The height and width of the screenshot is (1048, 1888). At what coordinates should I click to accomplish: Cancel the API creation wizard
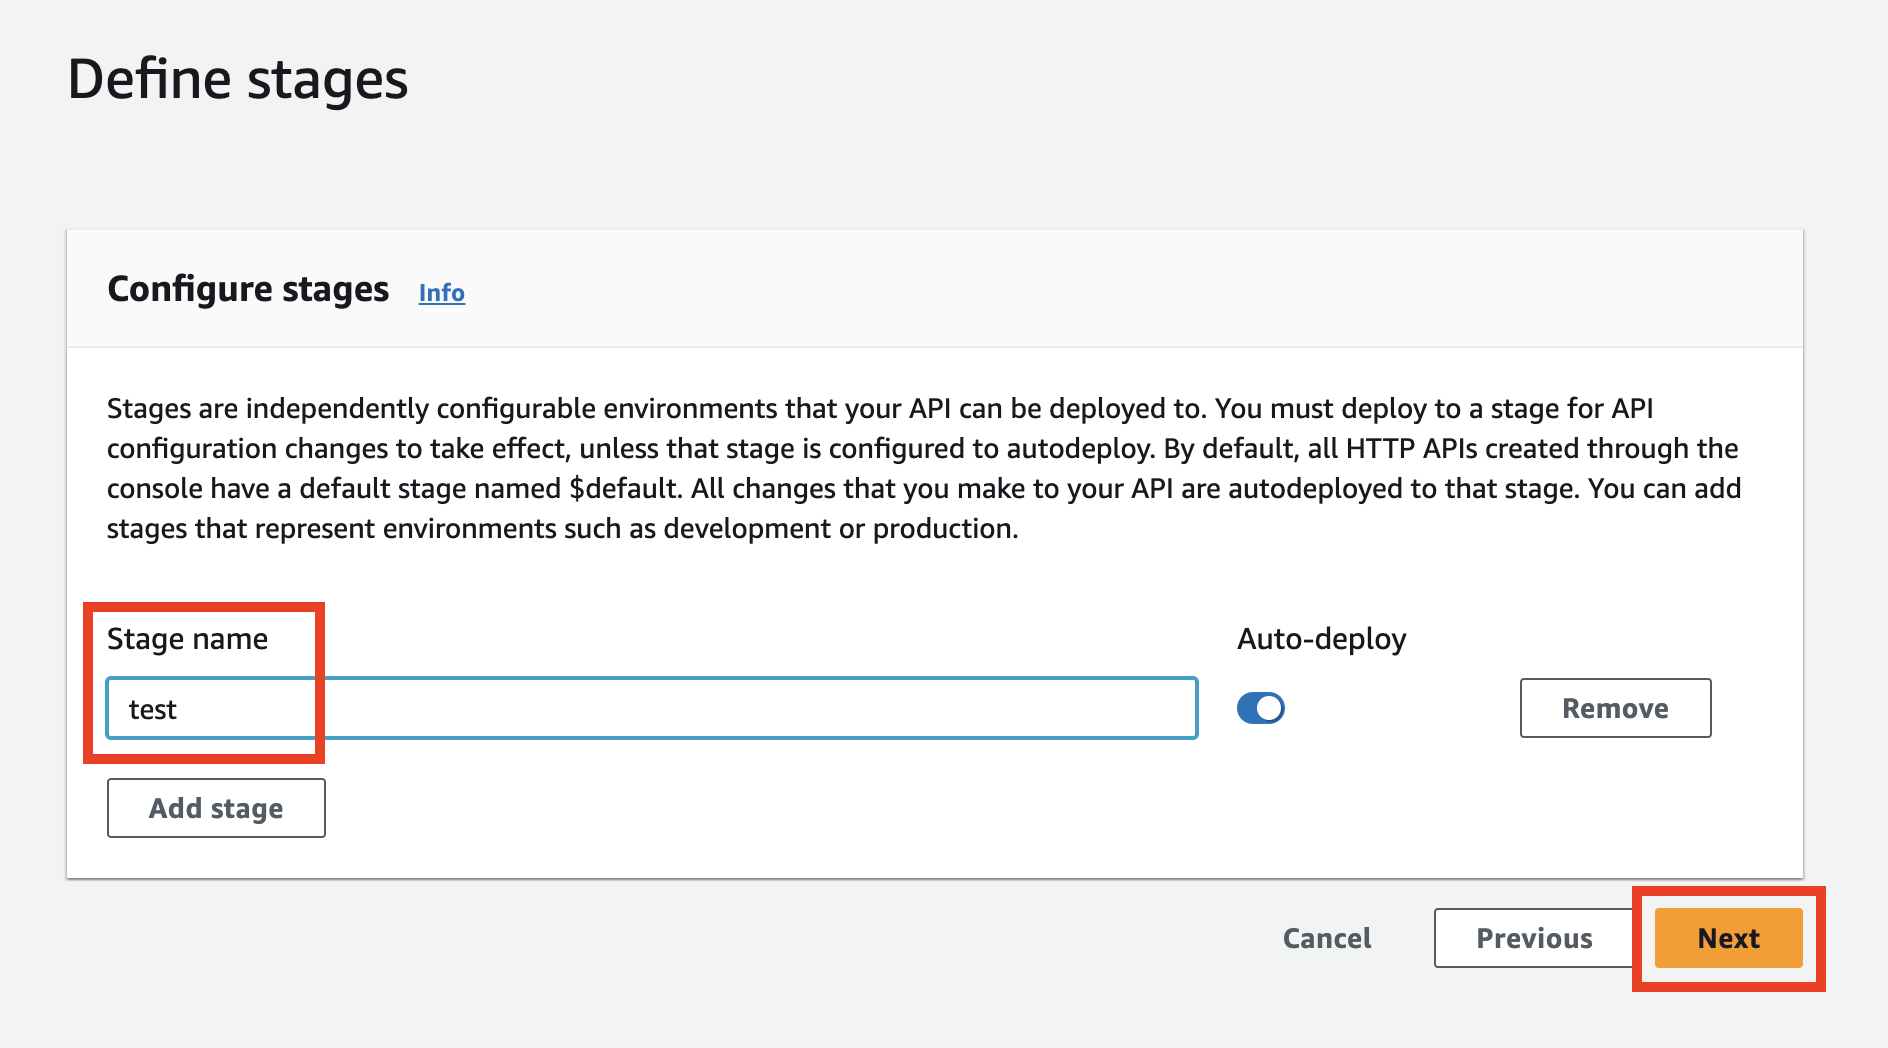pos(1326,938)
